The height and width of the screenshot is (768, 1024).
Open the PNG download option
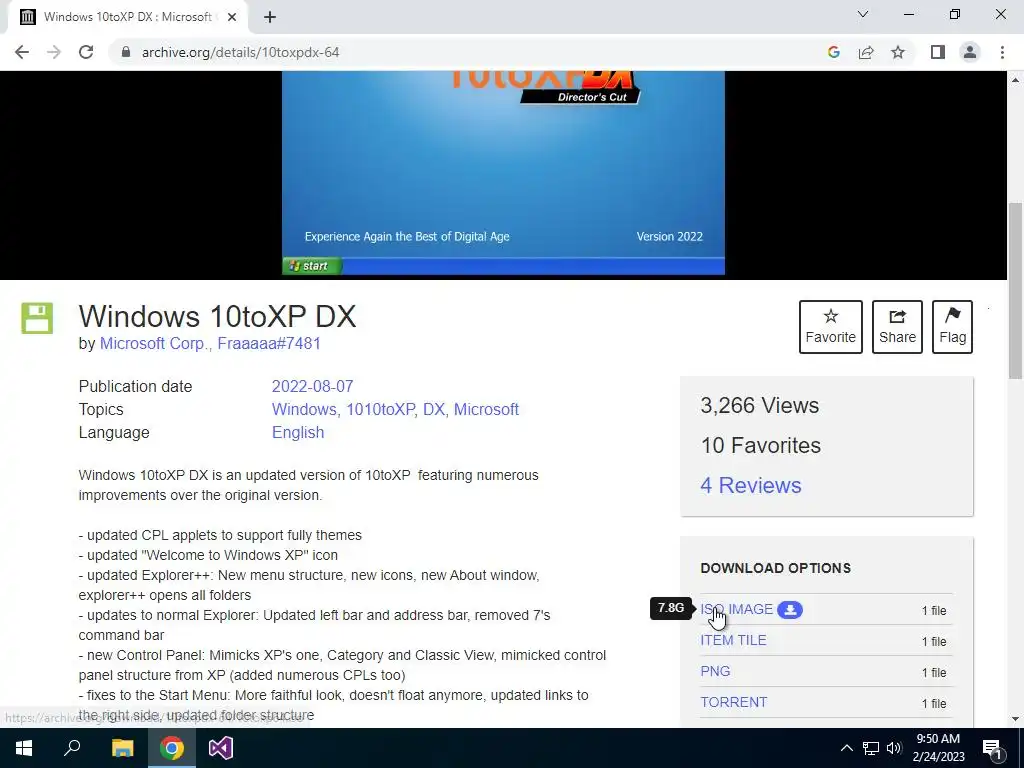click(715, 671)
